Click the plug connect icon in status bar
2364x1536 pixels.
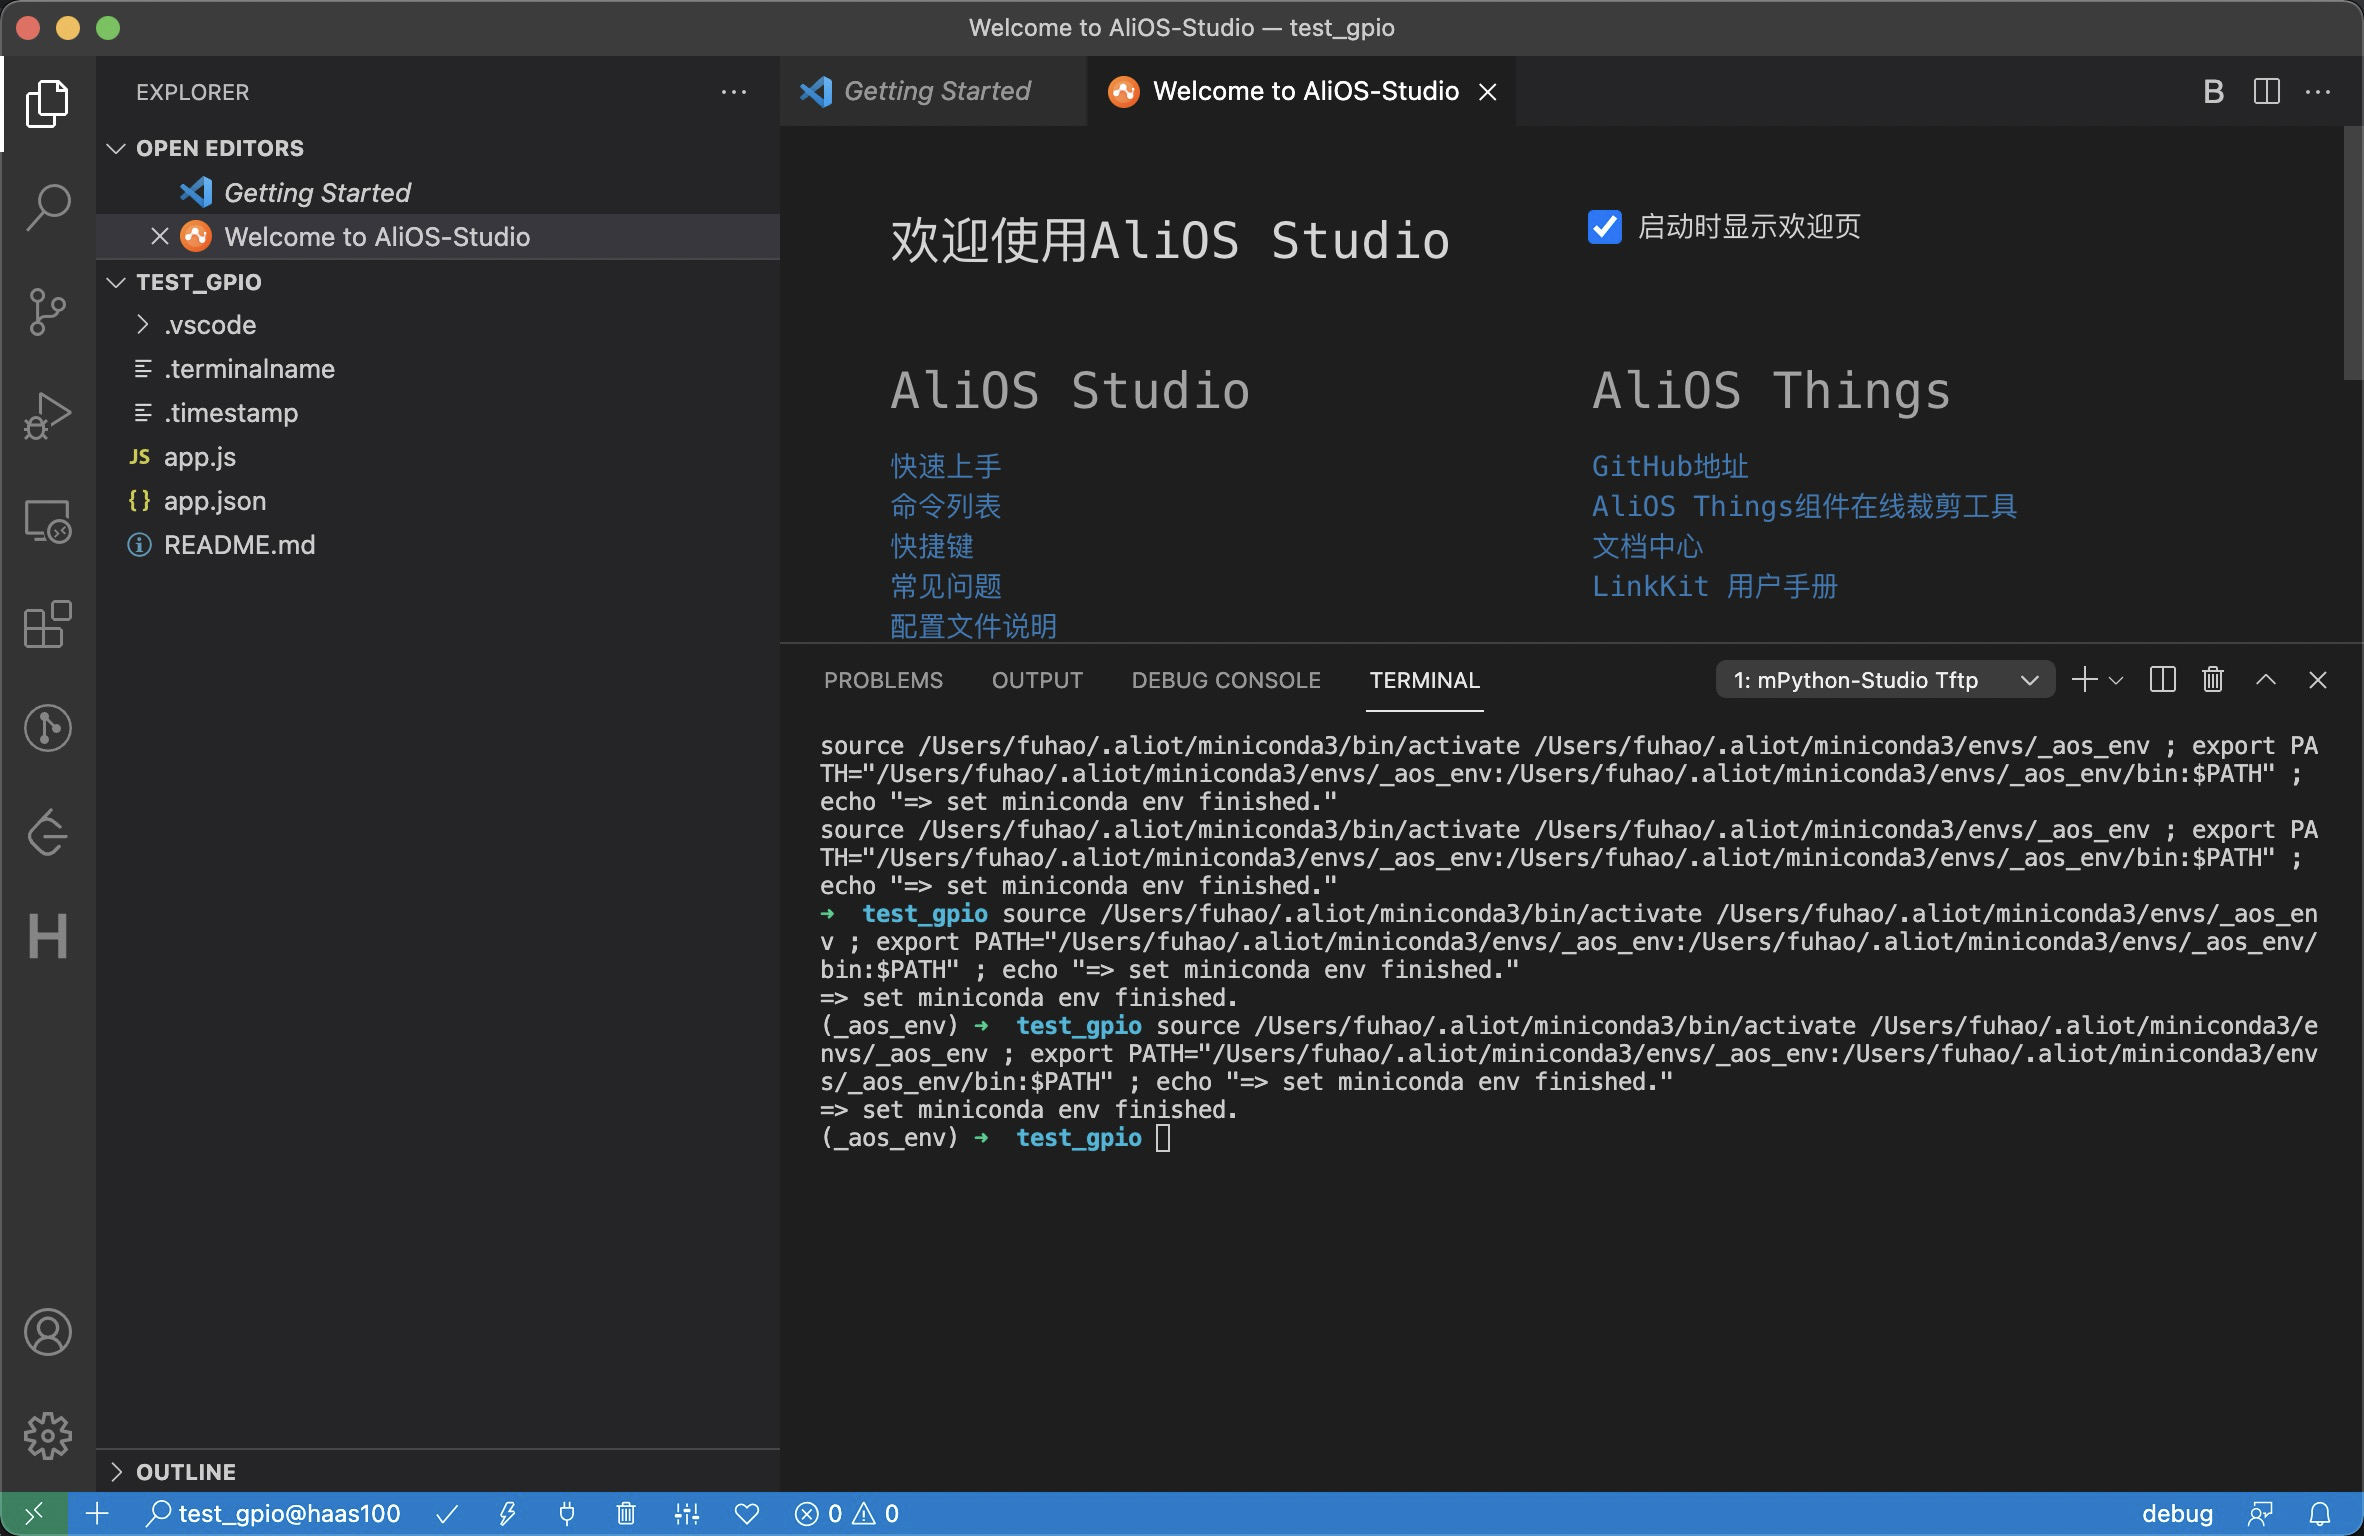[567, 1514]
